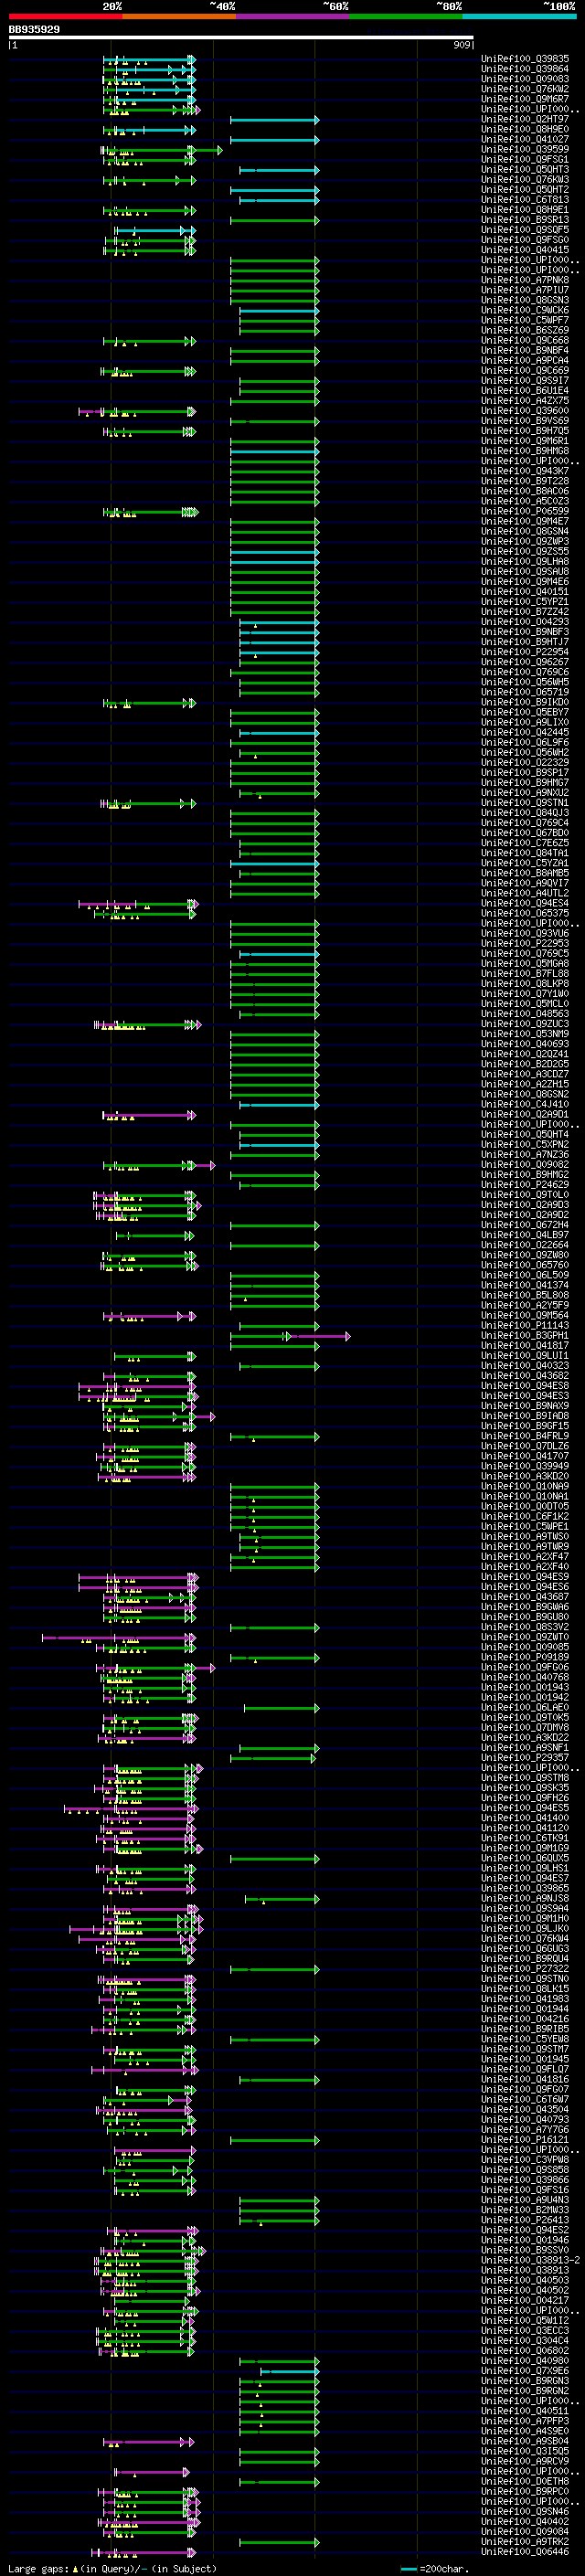This screenshot has width=585, height=2576.
Task: Select hit UniRef100_A7PNK8
Action: (x=525, y=280)
